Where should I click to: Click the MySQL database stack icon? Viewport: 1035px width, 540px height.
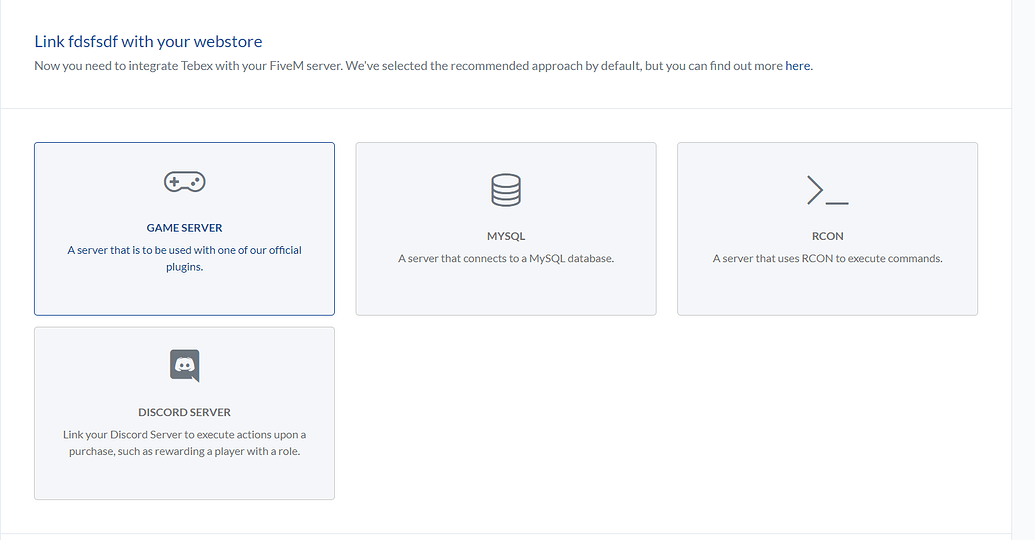pos(506,190)
